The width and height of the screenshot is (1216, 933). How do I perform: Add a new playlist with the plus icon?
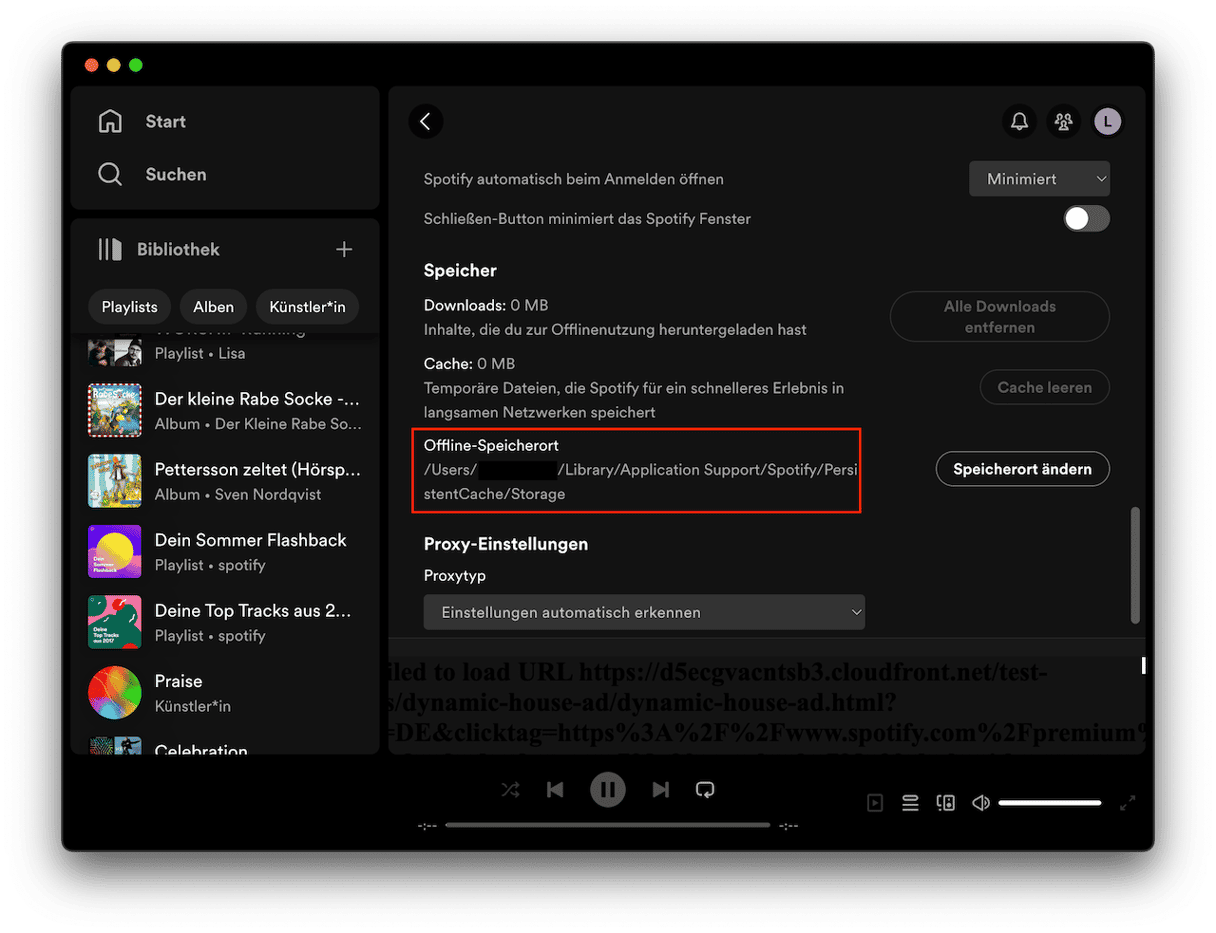pyautogui.click(x=344, y=249)
